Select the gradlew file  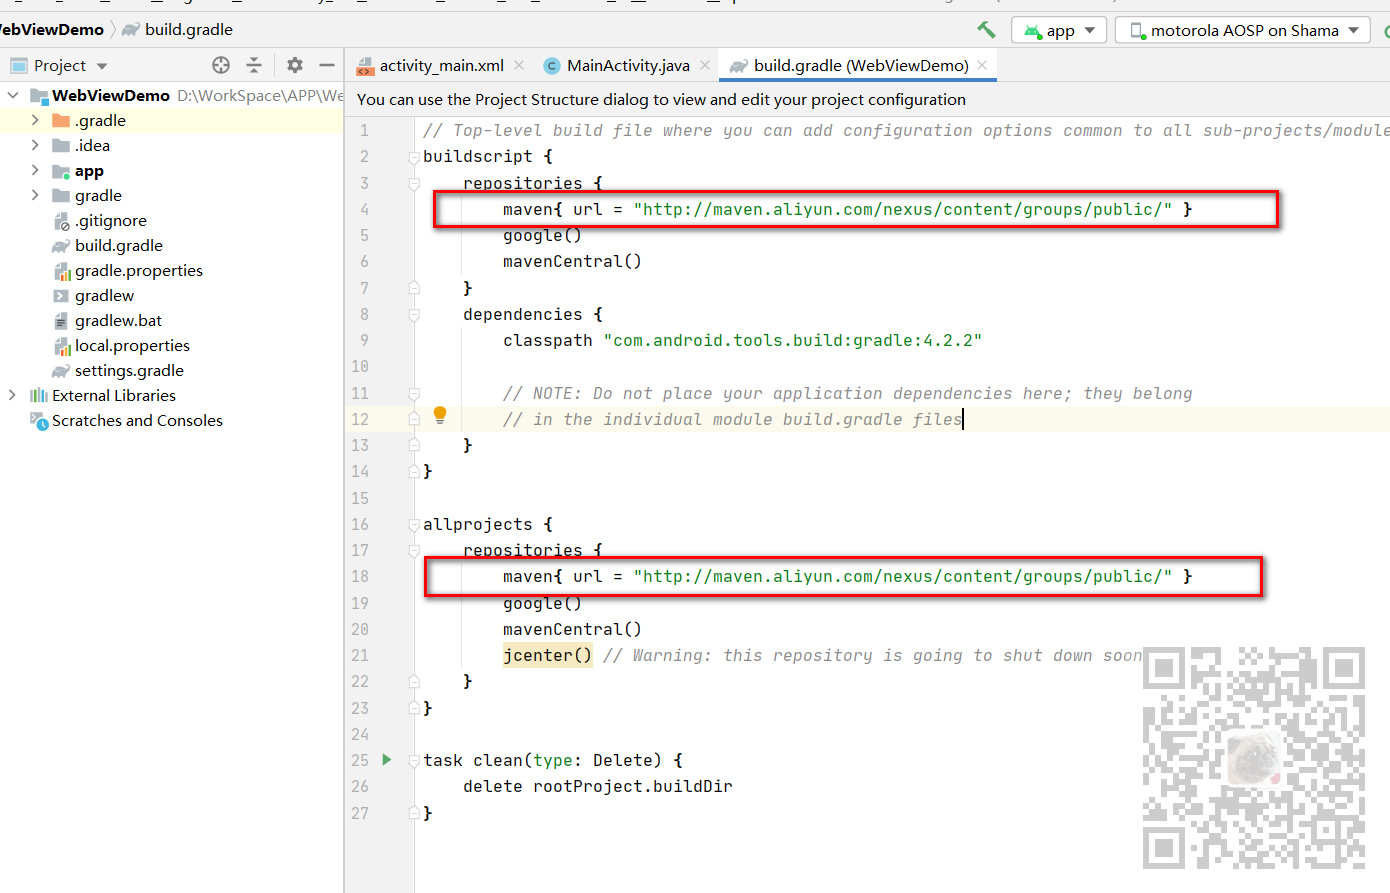[104, 295]
